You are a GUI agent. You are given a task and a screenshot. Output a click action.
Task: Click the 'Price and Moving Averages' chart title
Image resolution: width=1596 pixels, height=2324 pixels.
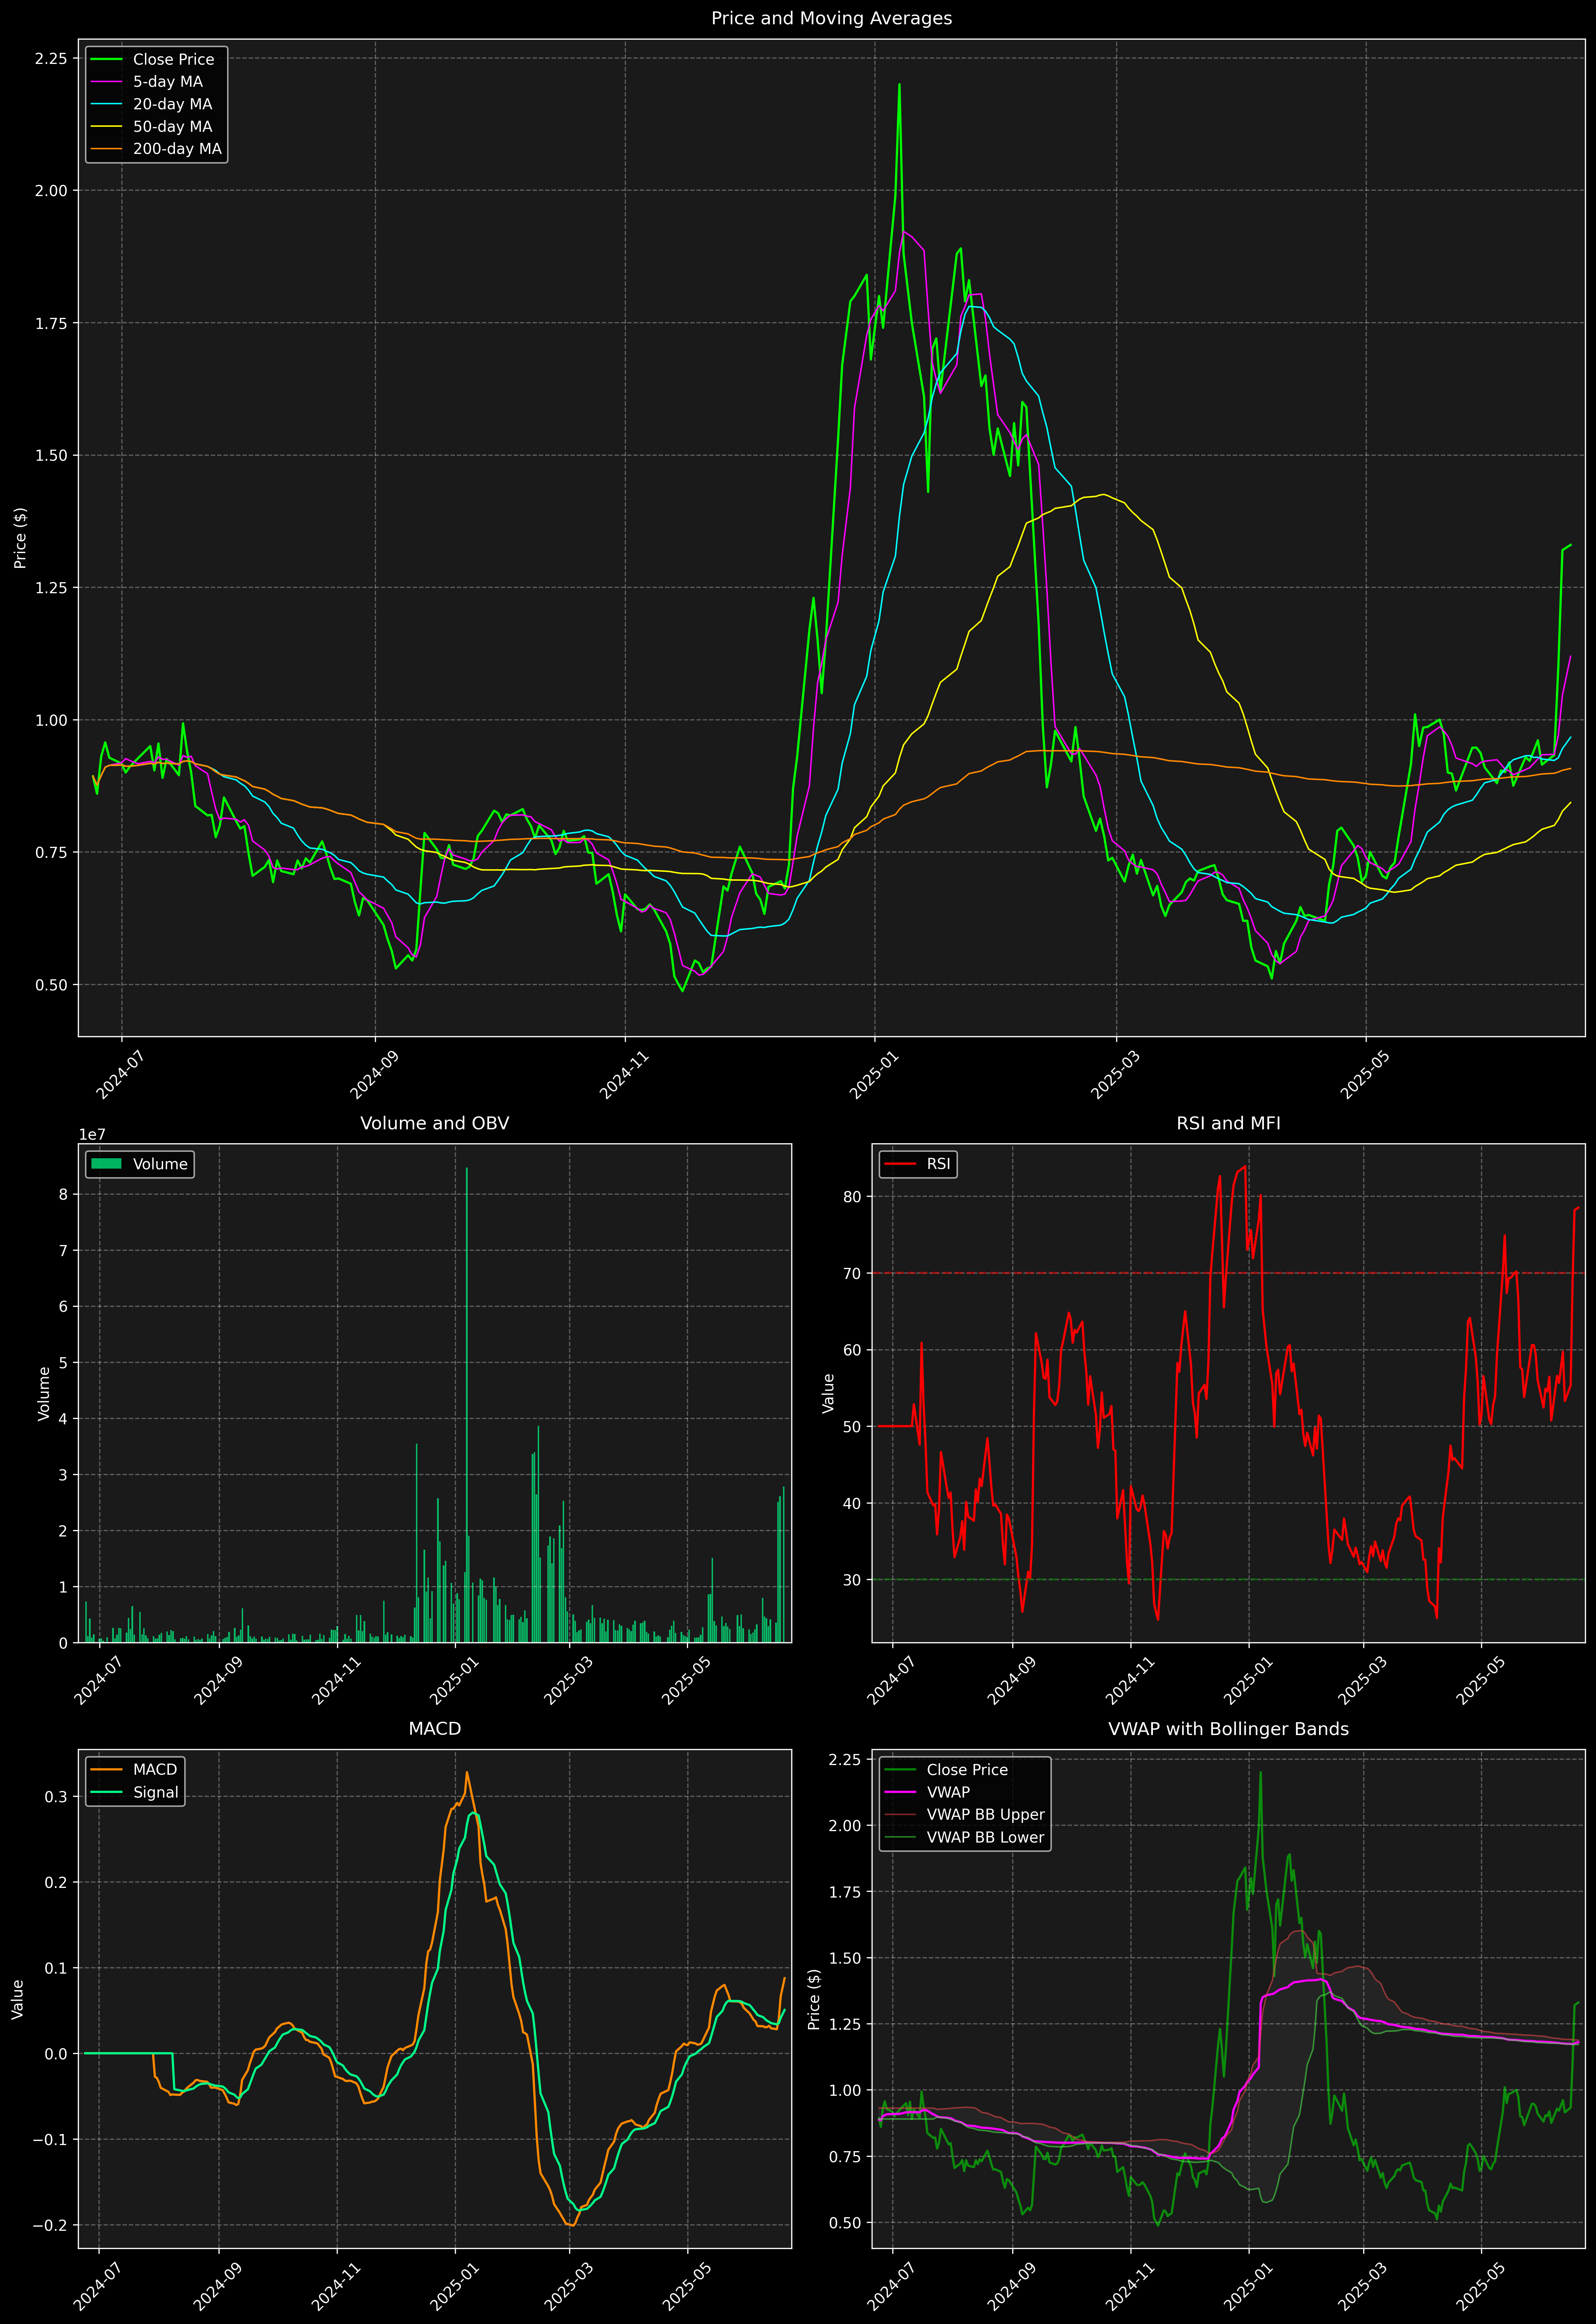831,18
